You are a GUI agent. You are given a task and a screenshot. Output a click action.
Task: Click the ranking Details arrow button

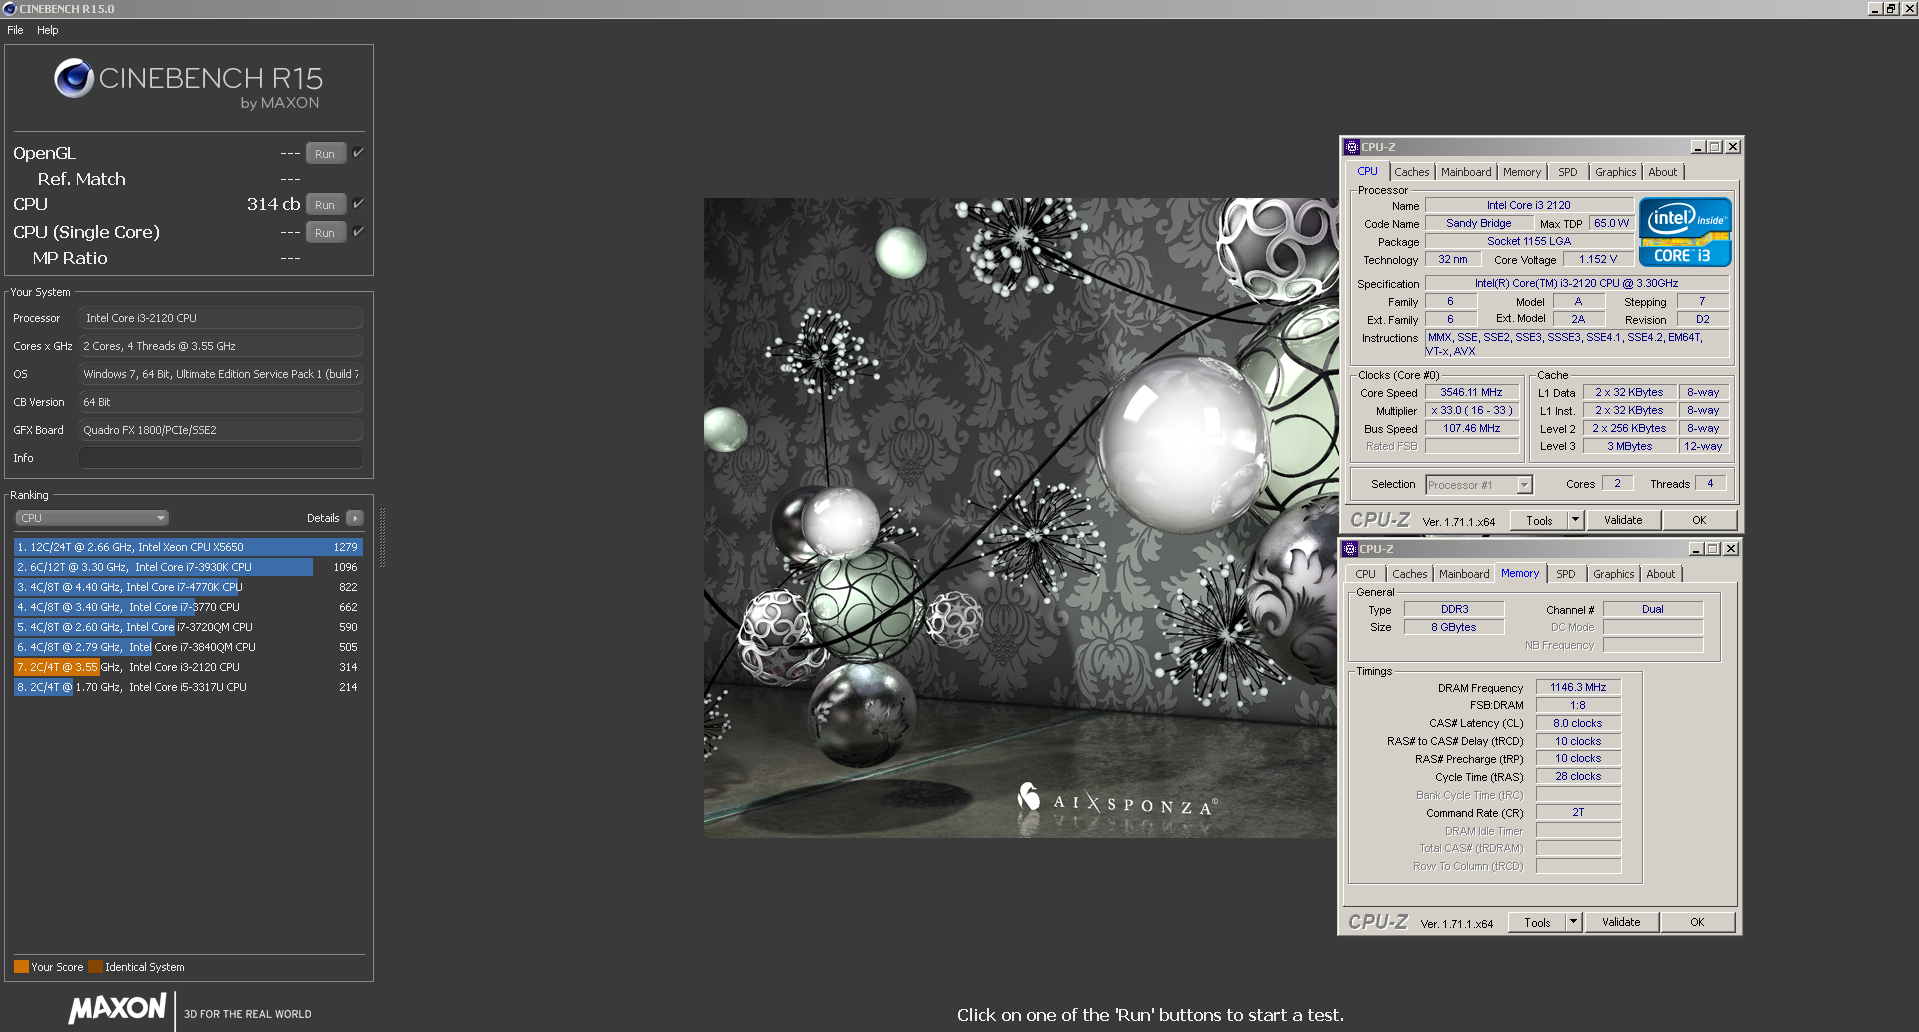[355, 518]
